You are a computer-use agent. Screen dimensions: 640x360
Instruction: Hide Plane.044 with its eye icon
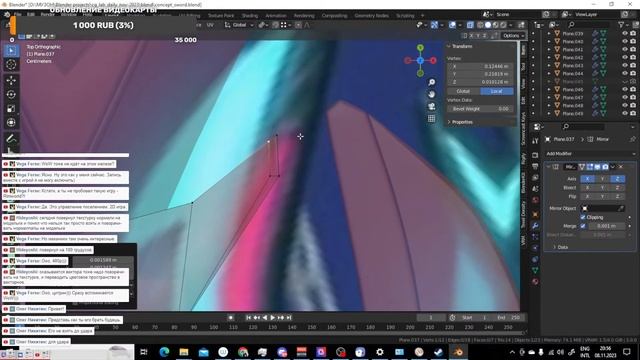(x=625, y=73)
